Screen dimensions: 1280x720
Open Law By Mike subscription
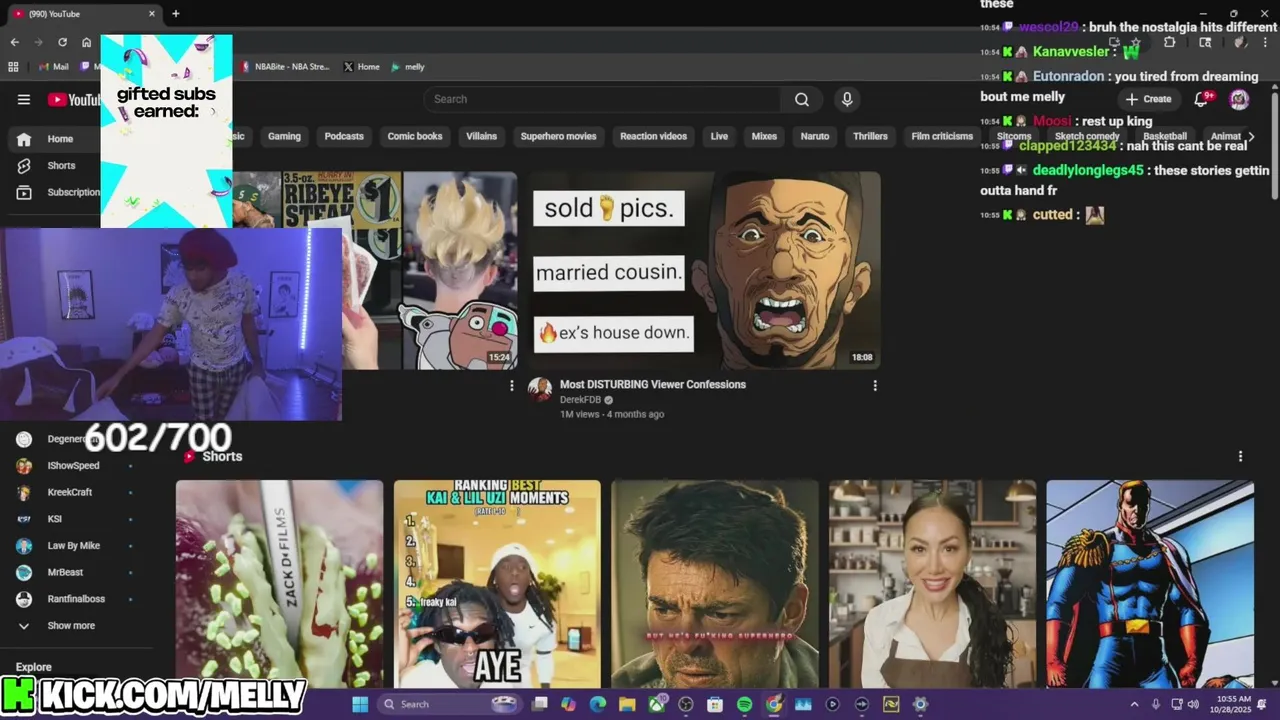(x=73, y=545)
